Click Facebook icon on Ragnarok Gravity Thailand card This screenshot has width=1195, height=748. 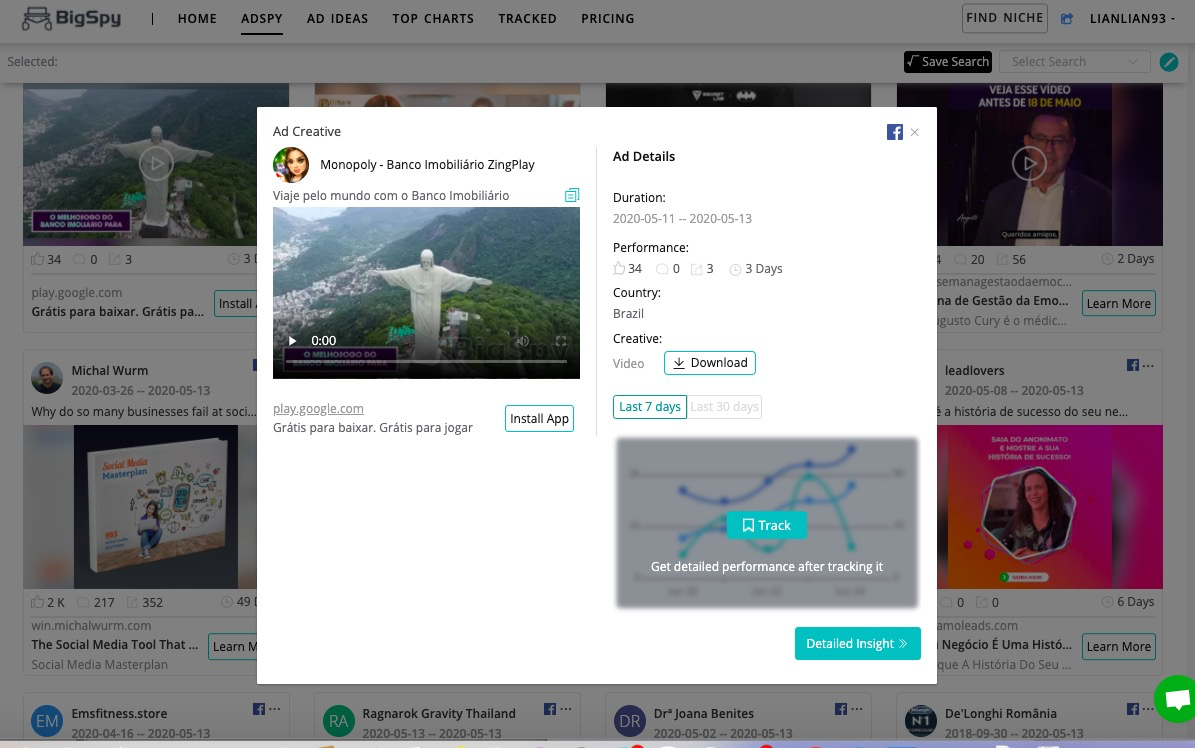(549, 709)
